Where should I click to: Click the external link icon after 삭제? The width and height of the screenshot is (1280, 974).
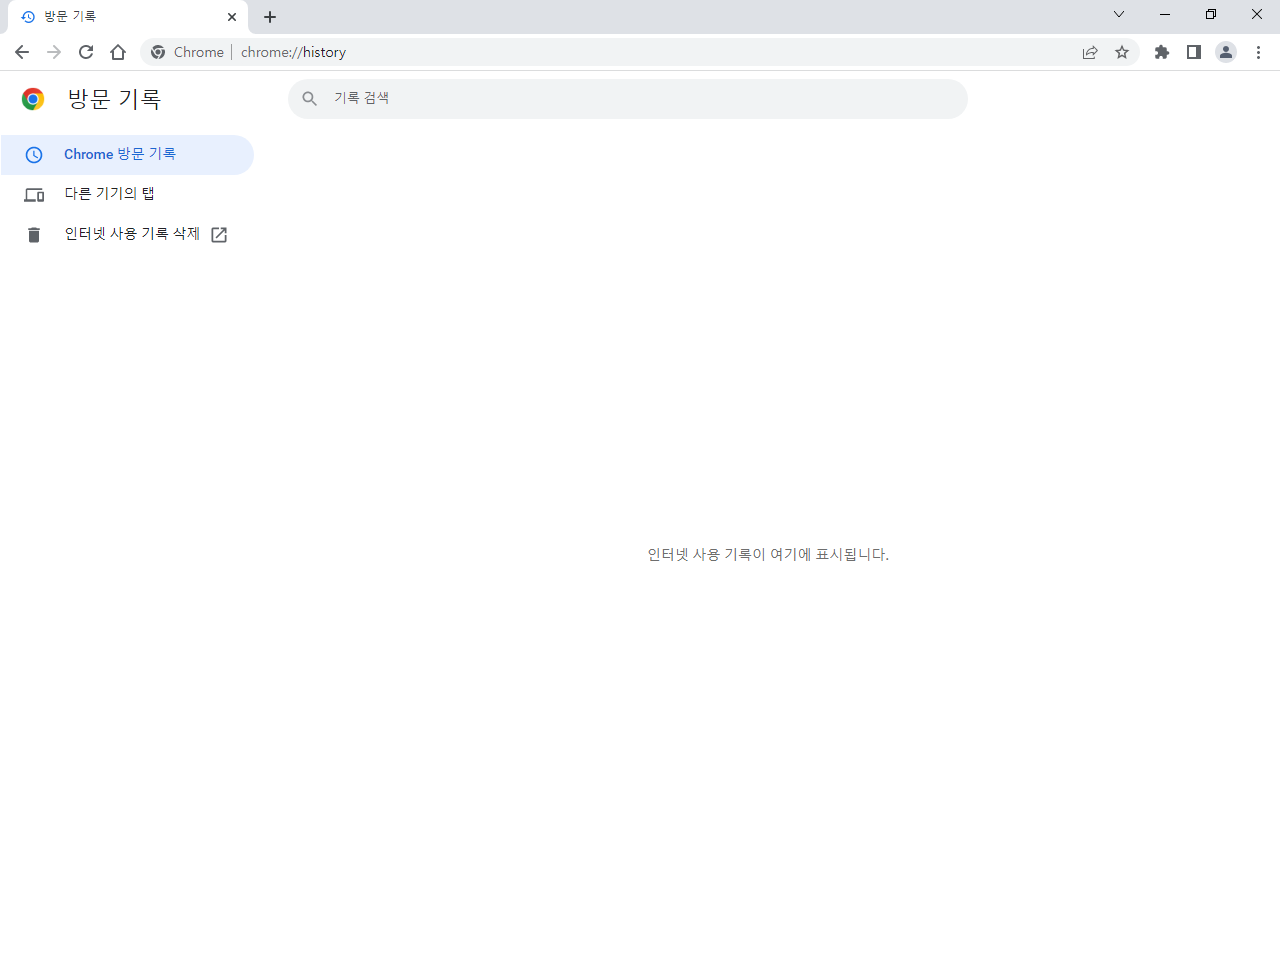pyautogui.click(x=219, y=235)
